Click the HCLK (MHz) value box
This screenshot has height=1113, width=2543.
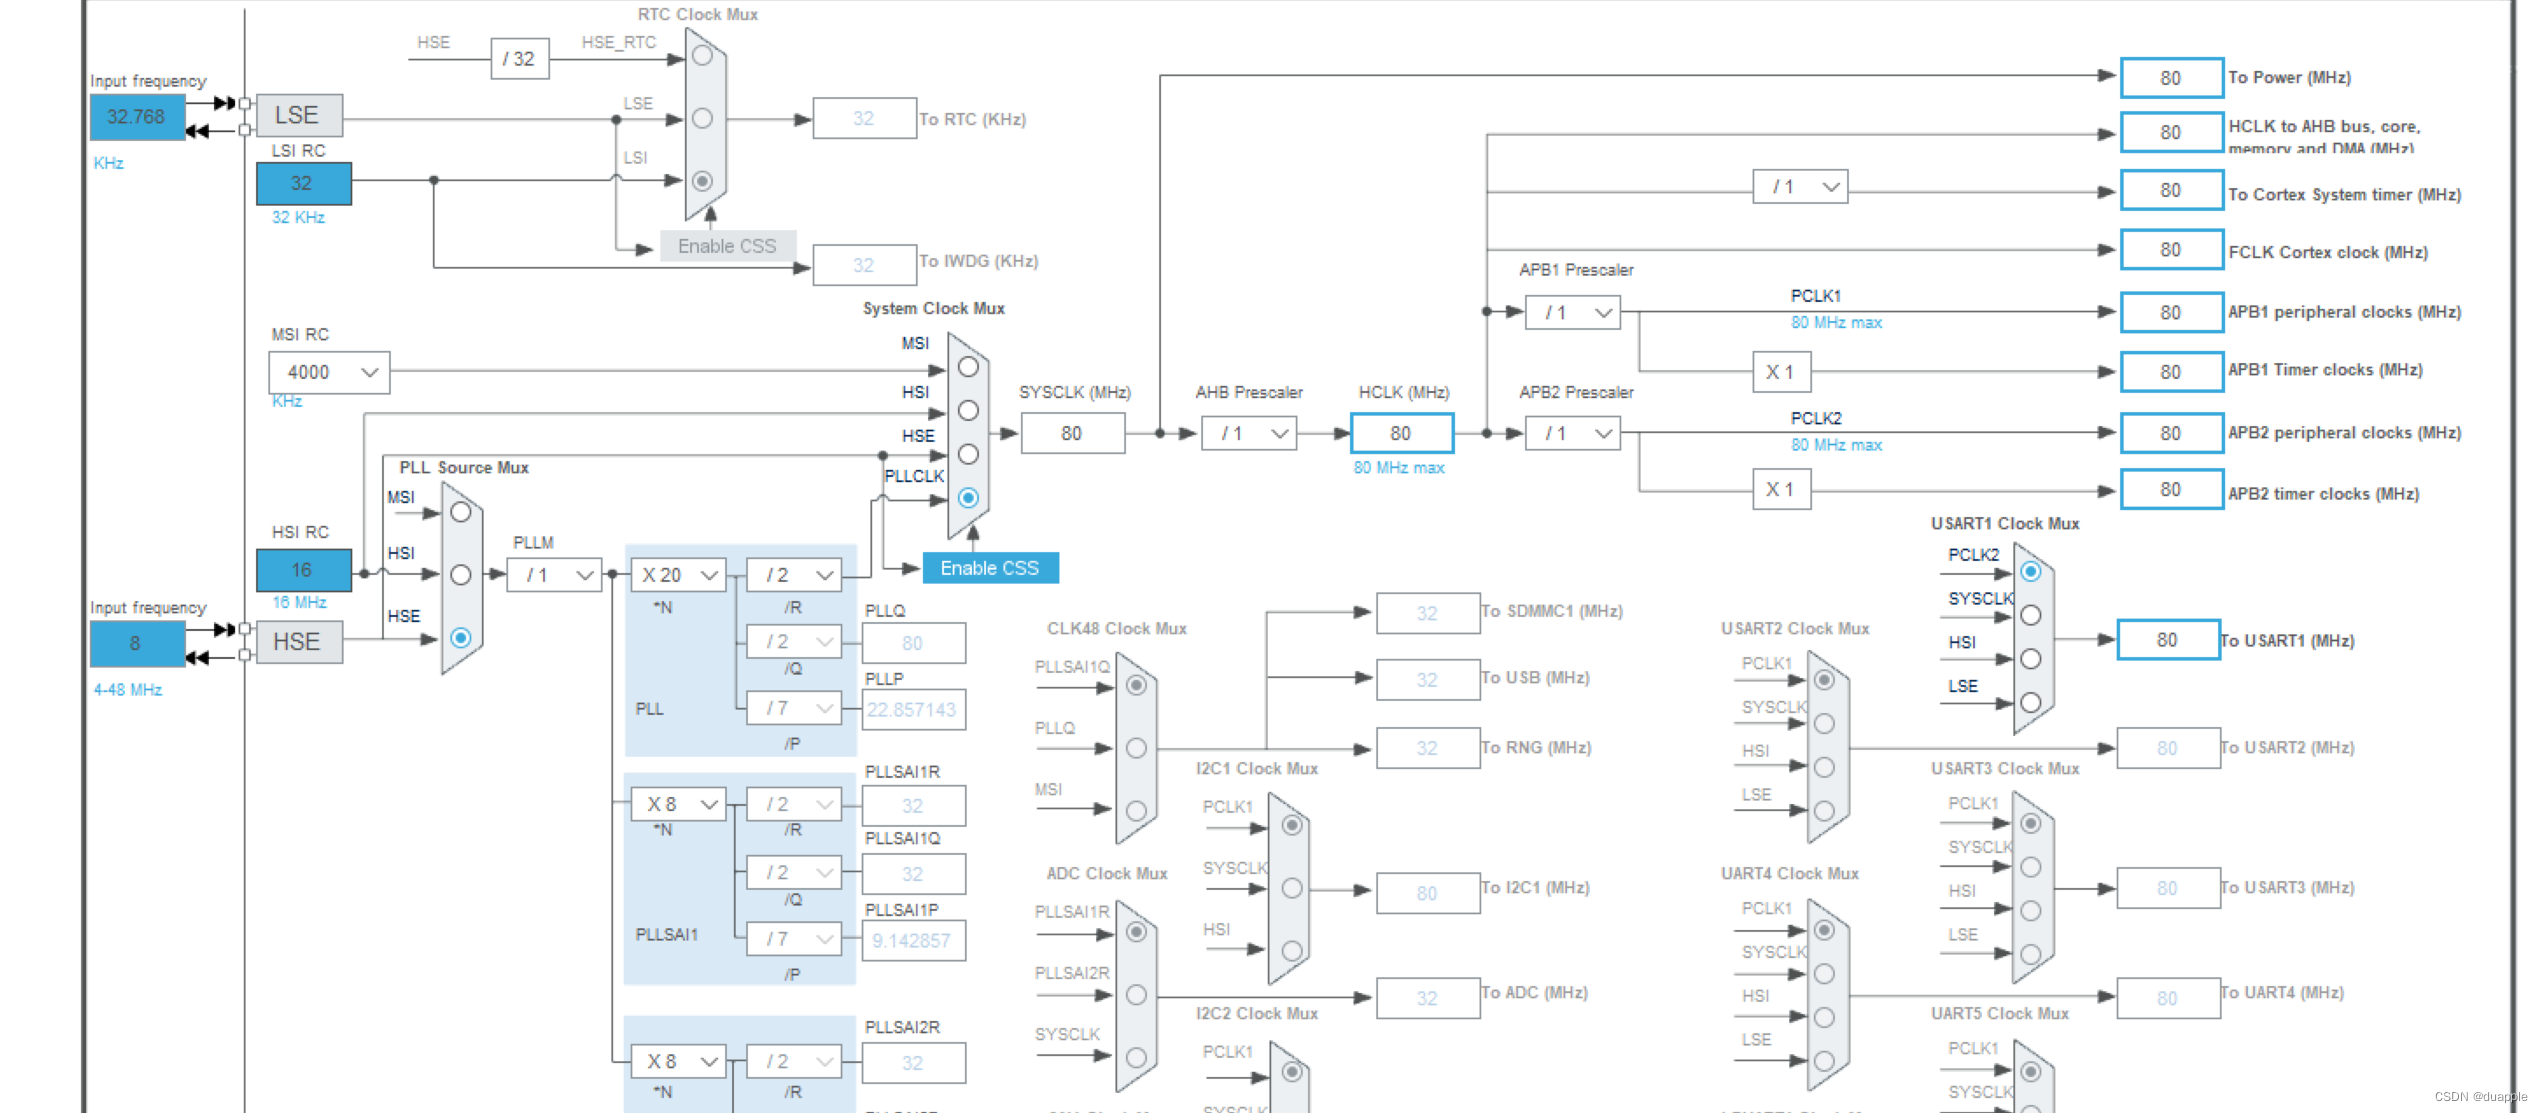pyautogui.click(x=1401, y=433)
